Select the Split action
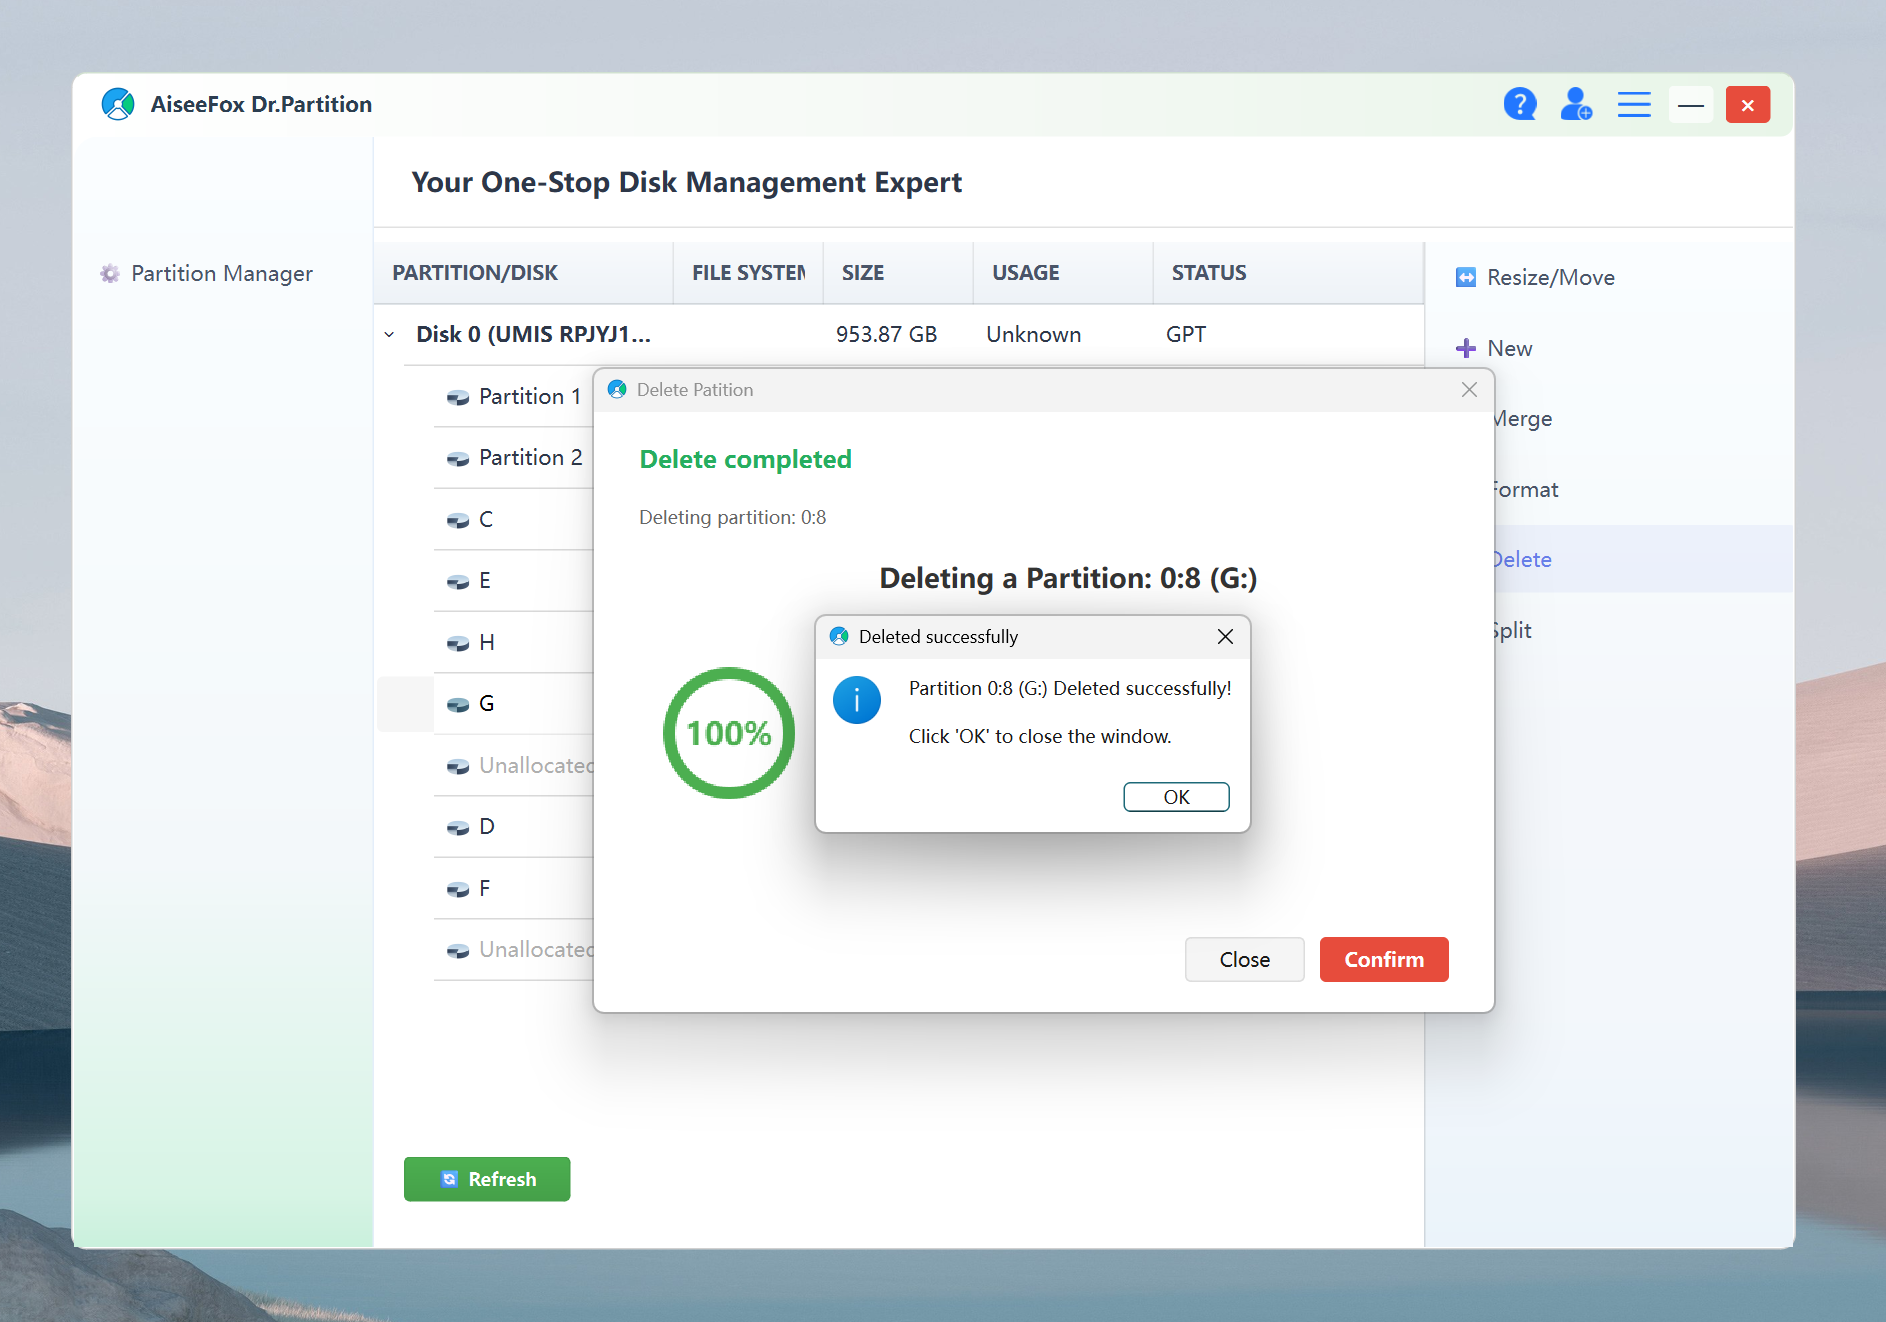1886x1322 pixels. [1514, 631]
